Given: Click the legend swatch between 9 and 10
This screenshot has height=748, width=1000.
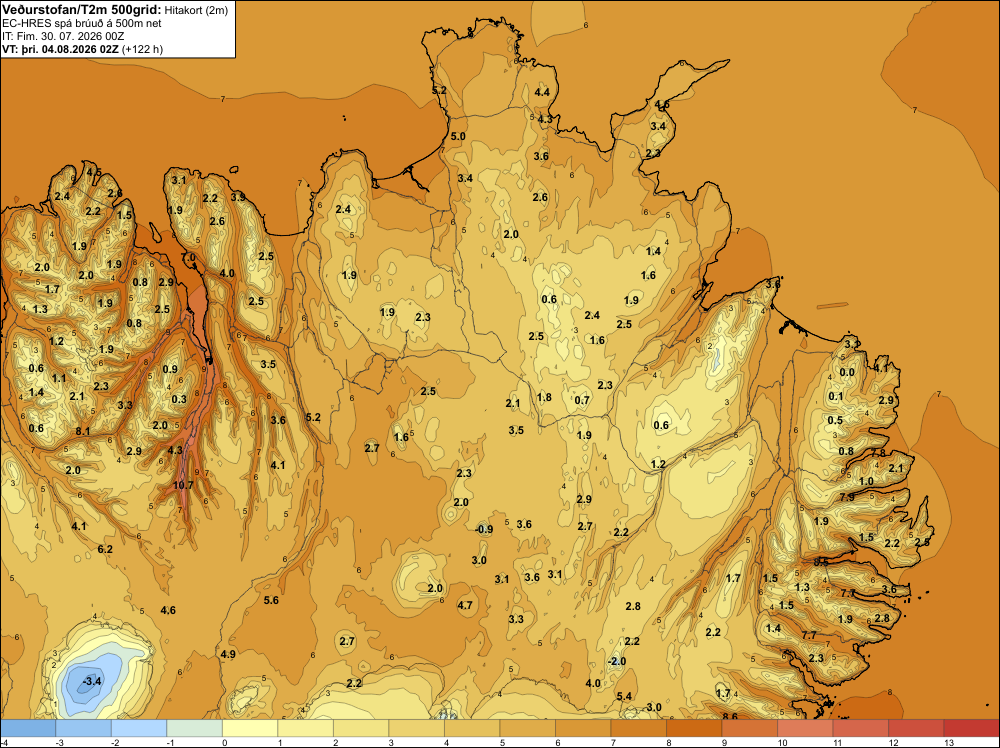Looking at the screenshot, I should point(749,728).
